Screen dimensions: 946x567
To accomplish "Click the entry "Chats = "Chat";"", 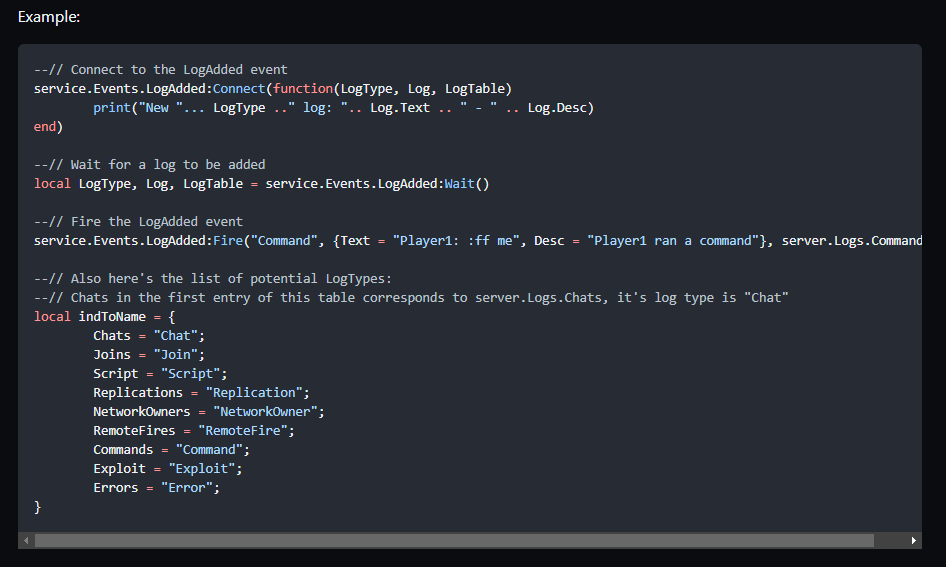I will 149,336.
